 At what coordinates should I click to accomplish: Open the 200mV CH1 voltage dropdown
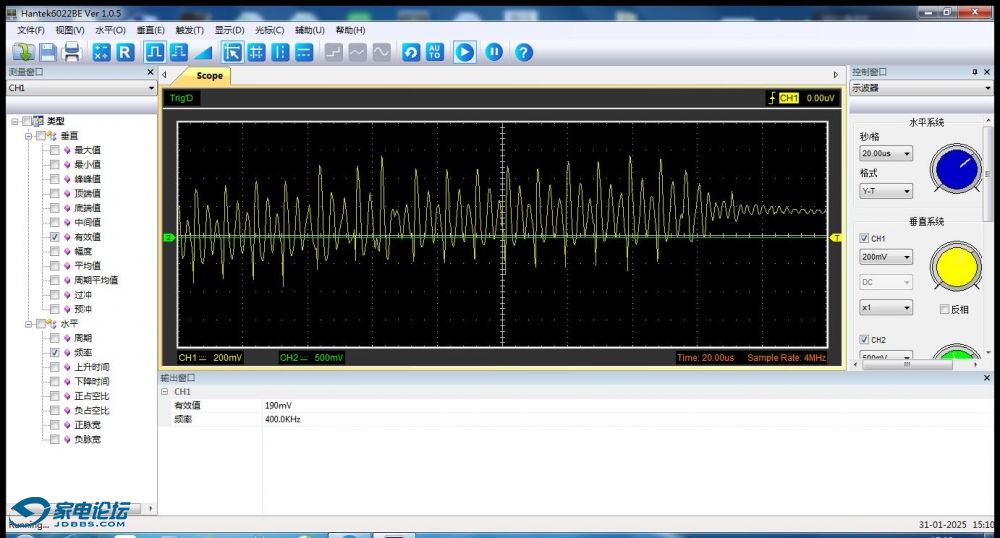tap(886, 257)
